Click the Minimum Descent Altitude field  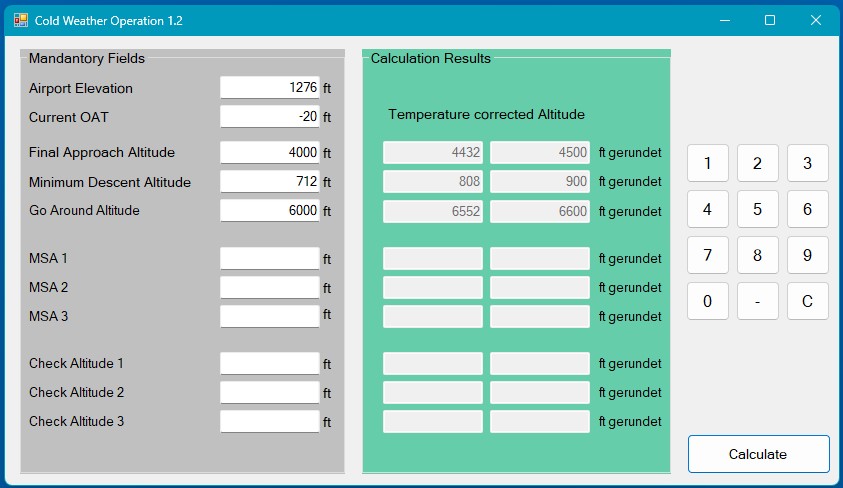click(269, 182)
